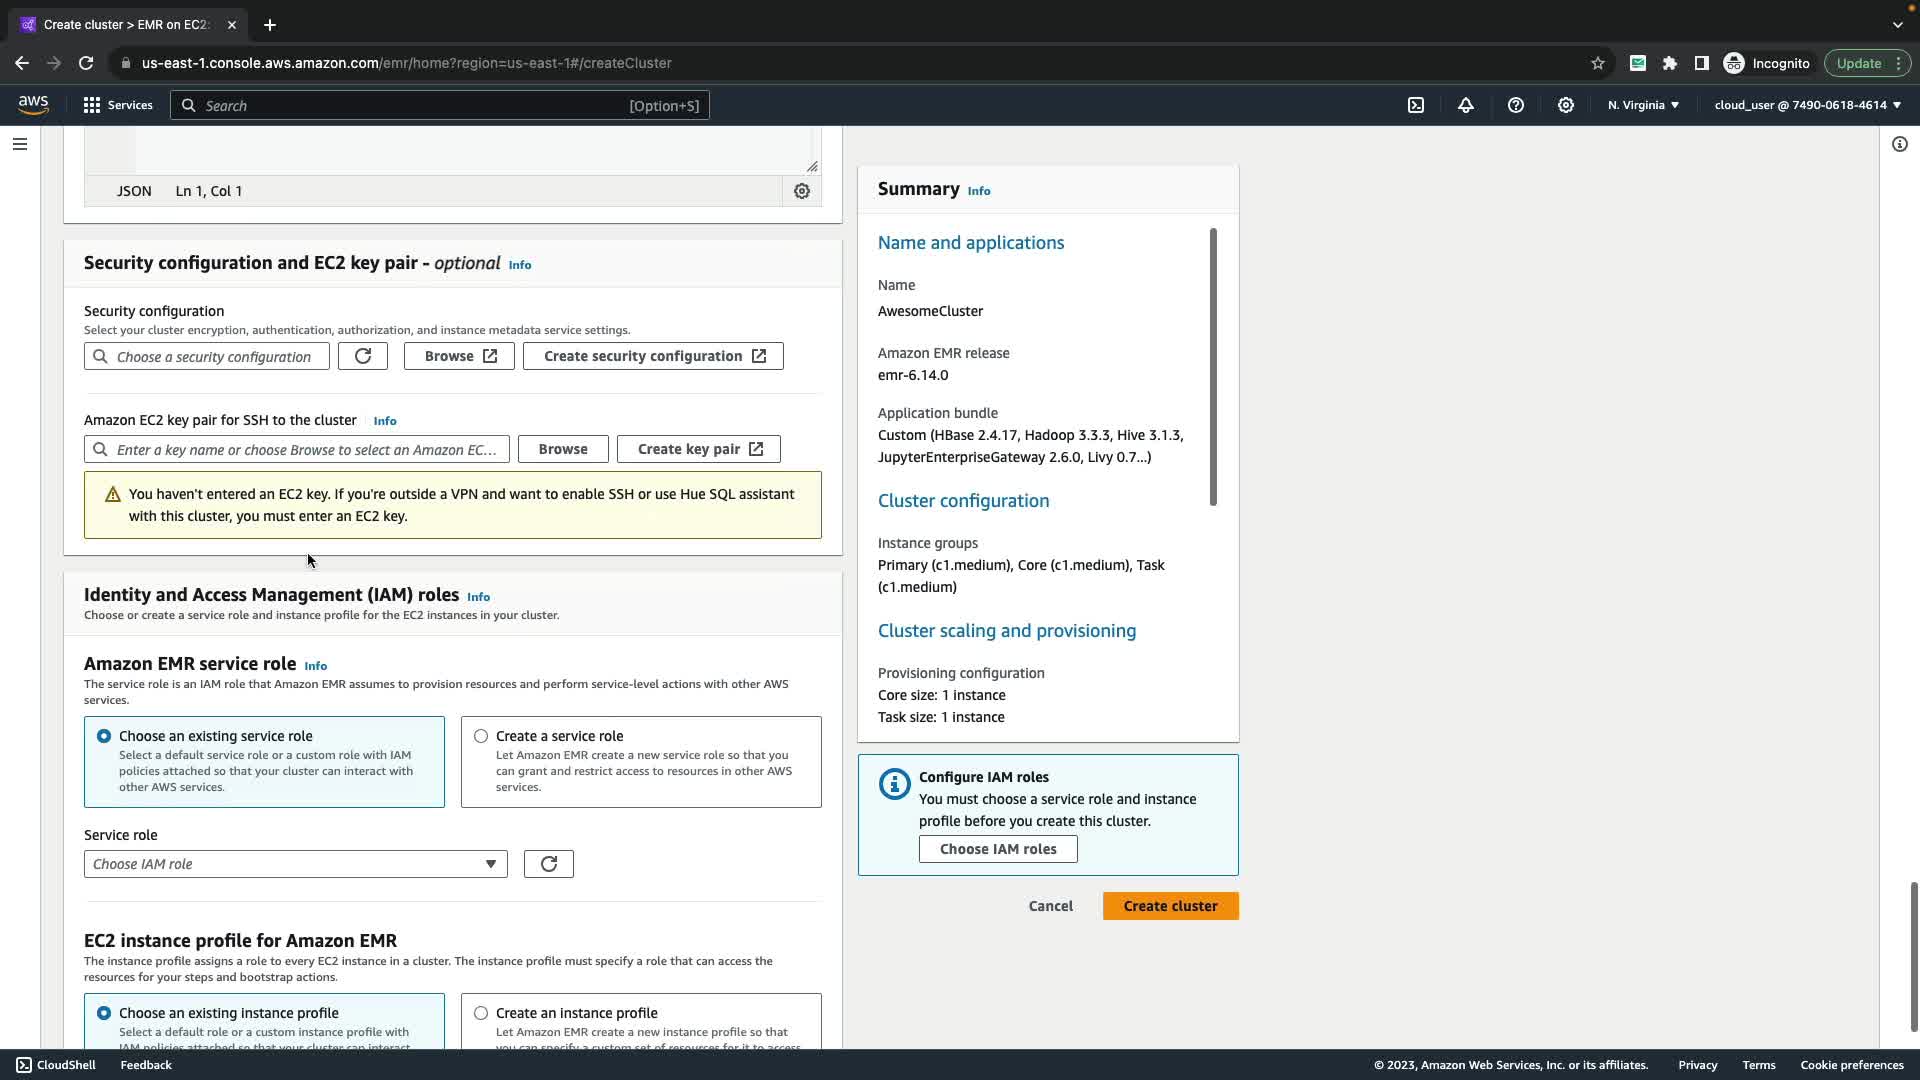Click the Create key pair button
Image resolution: width=1920 pixels, height=1080 pixels.
click(699, 449)
